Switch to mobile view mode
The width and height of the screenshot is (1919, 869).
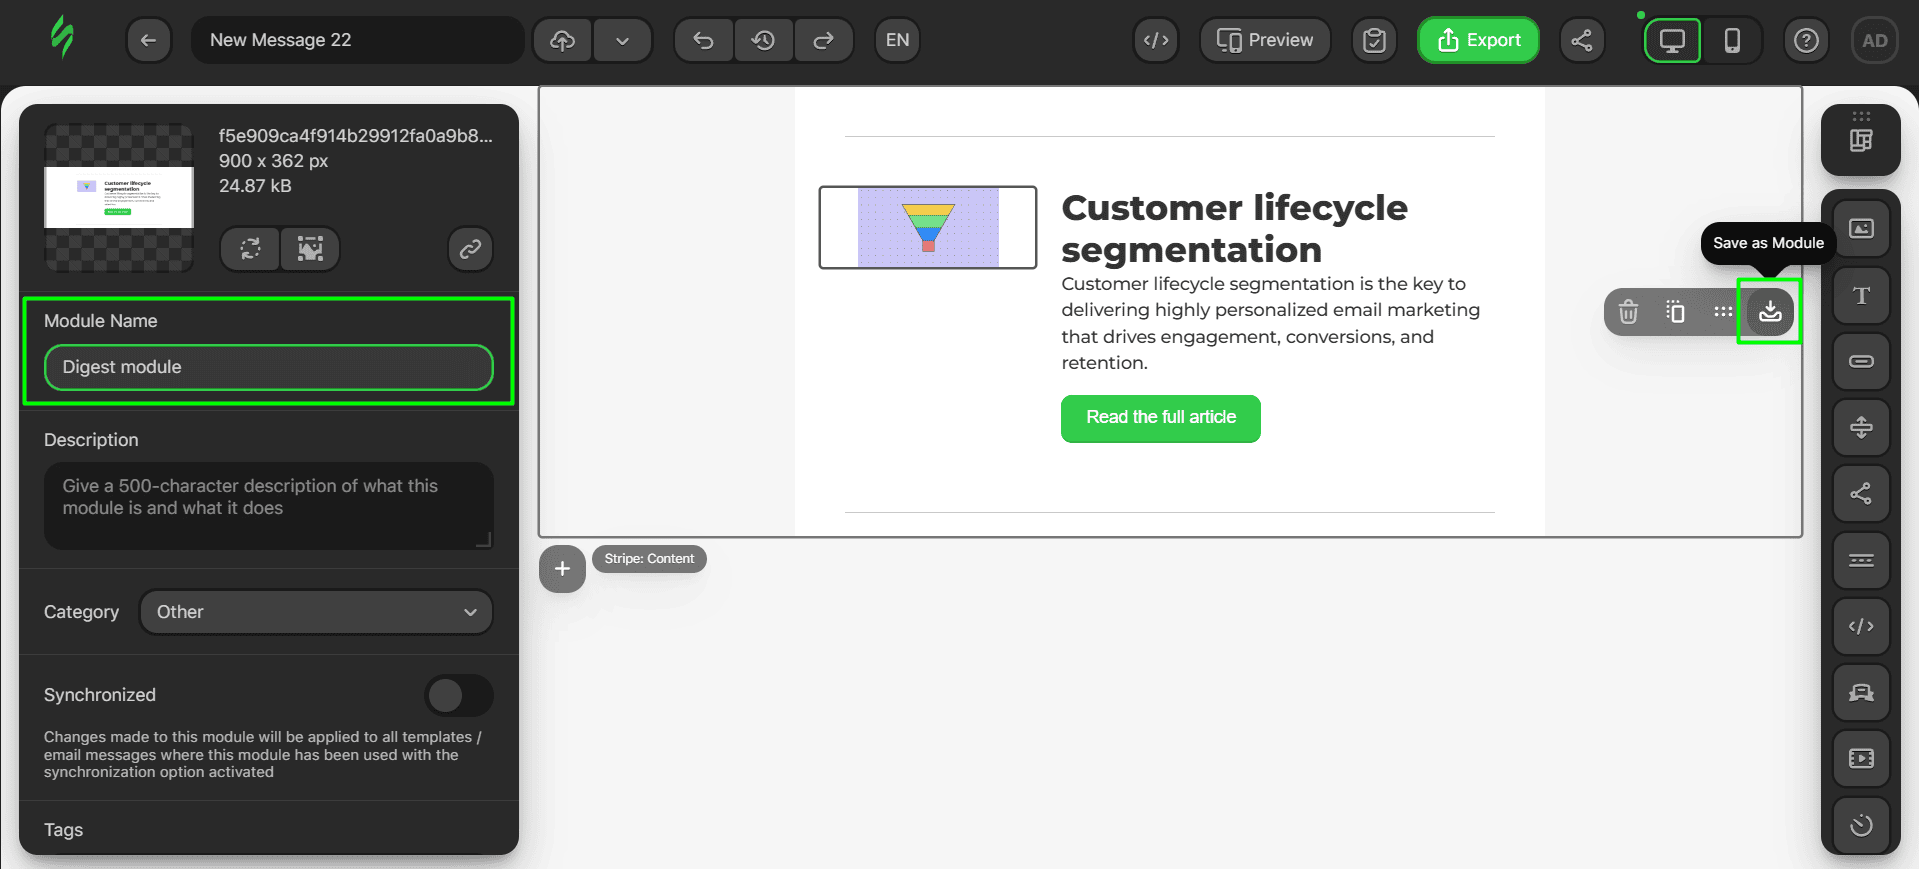pyautogui.click(x=1732, y=40)
